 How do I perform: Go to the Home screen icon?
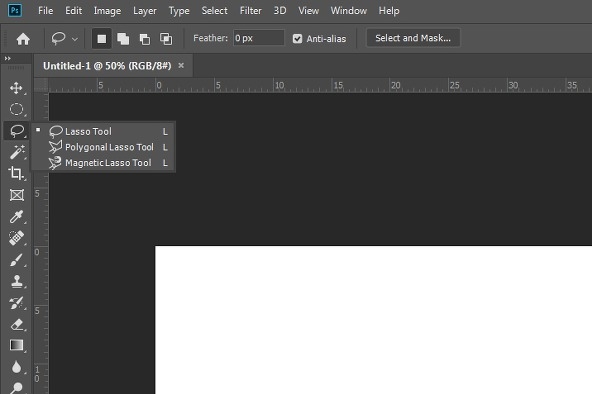click(23, 38)
